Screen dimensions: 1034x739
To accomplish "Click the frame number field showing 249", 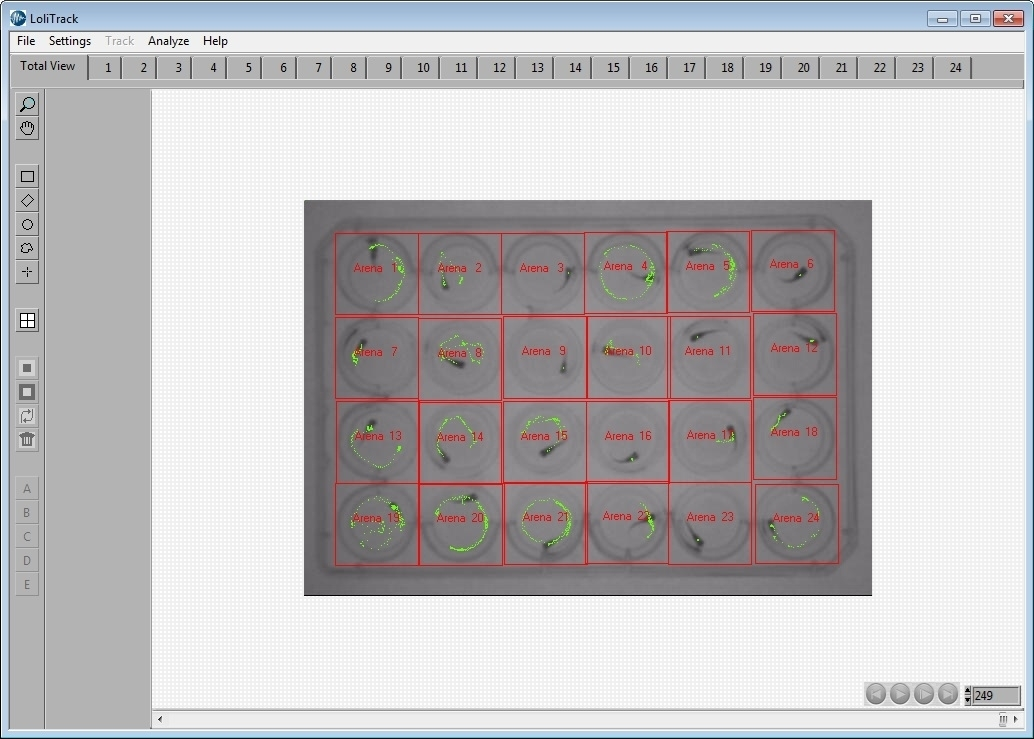I will pos(995,695).
